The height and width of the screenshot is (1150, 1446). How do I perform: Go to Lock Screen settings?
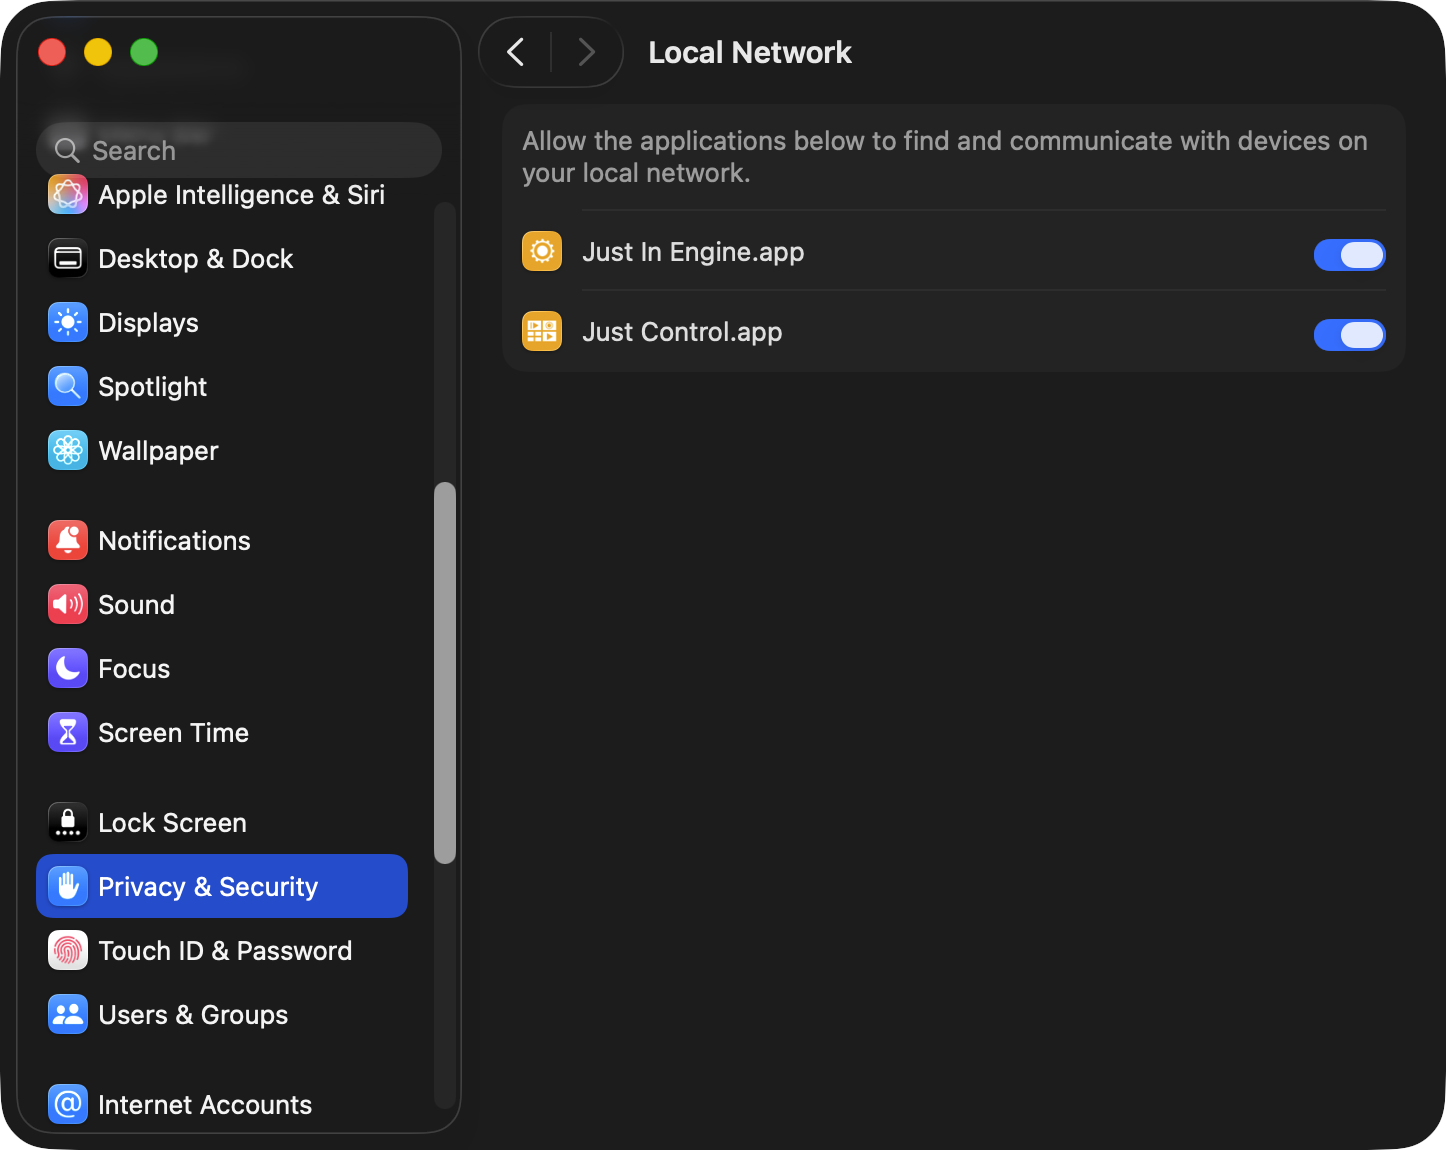(222, 823)
